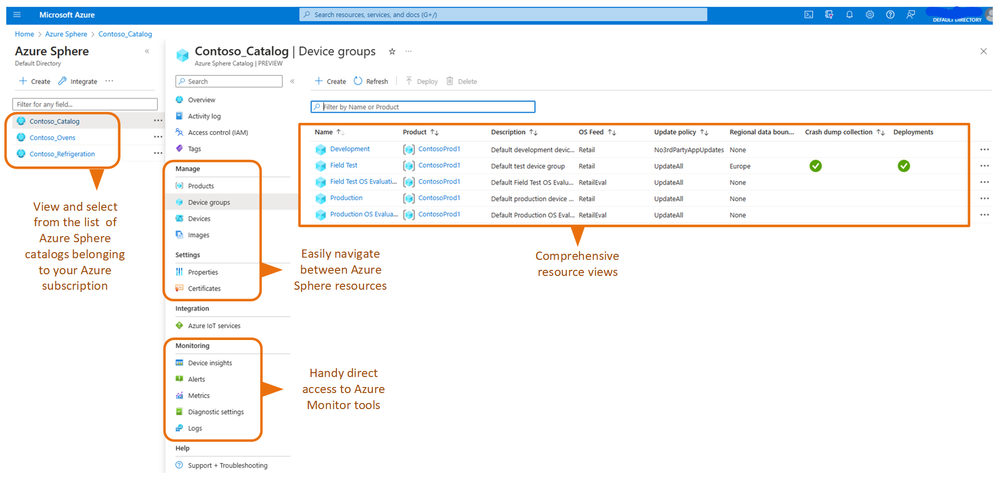Open row options for Production device group
This screenshot has height=480, width=999.
click(984, 199)
